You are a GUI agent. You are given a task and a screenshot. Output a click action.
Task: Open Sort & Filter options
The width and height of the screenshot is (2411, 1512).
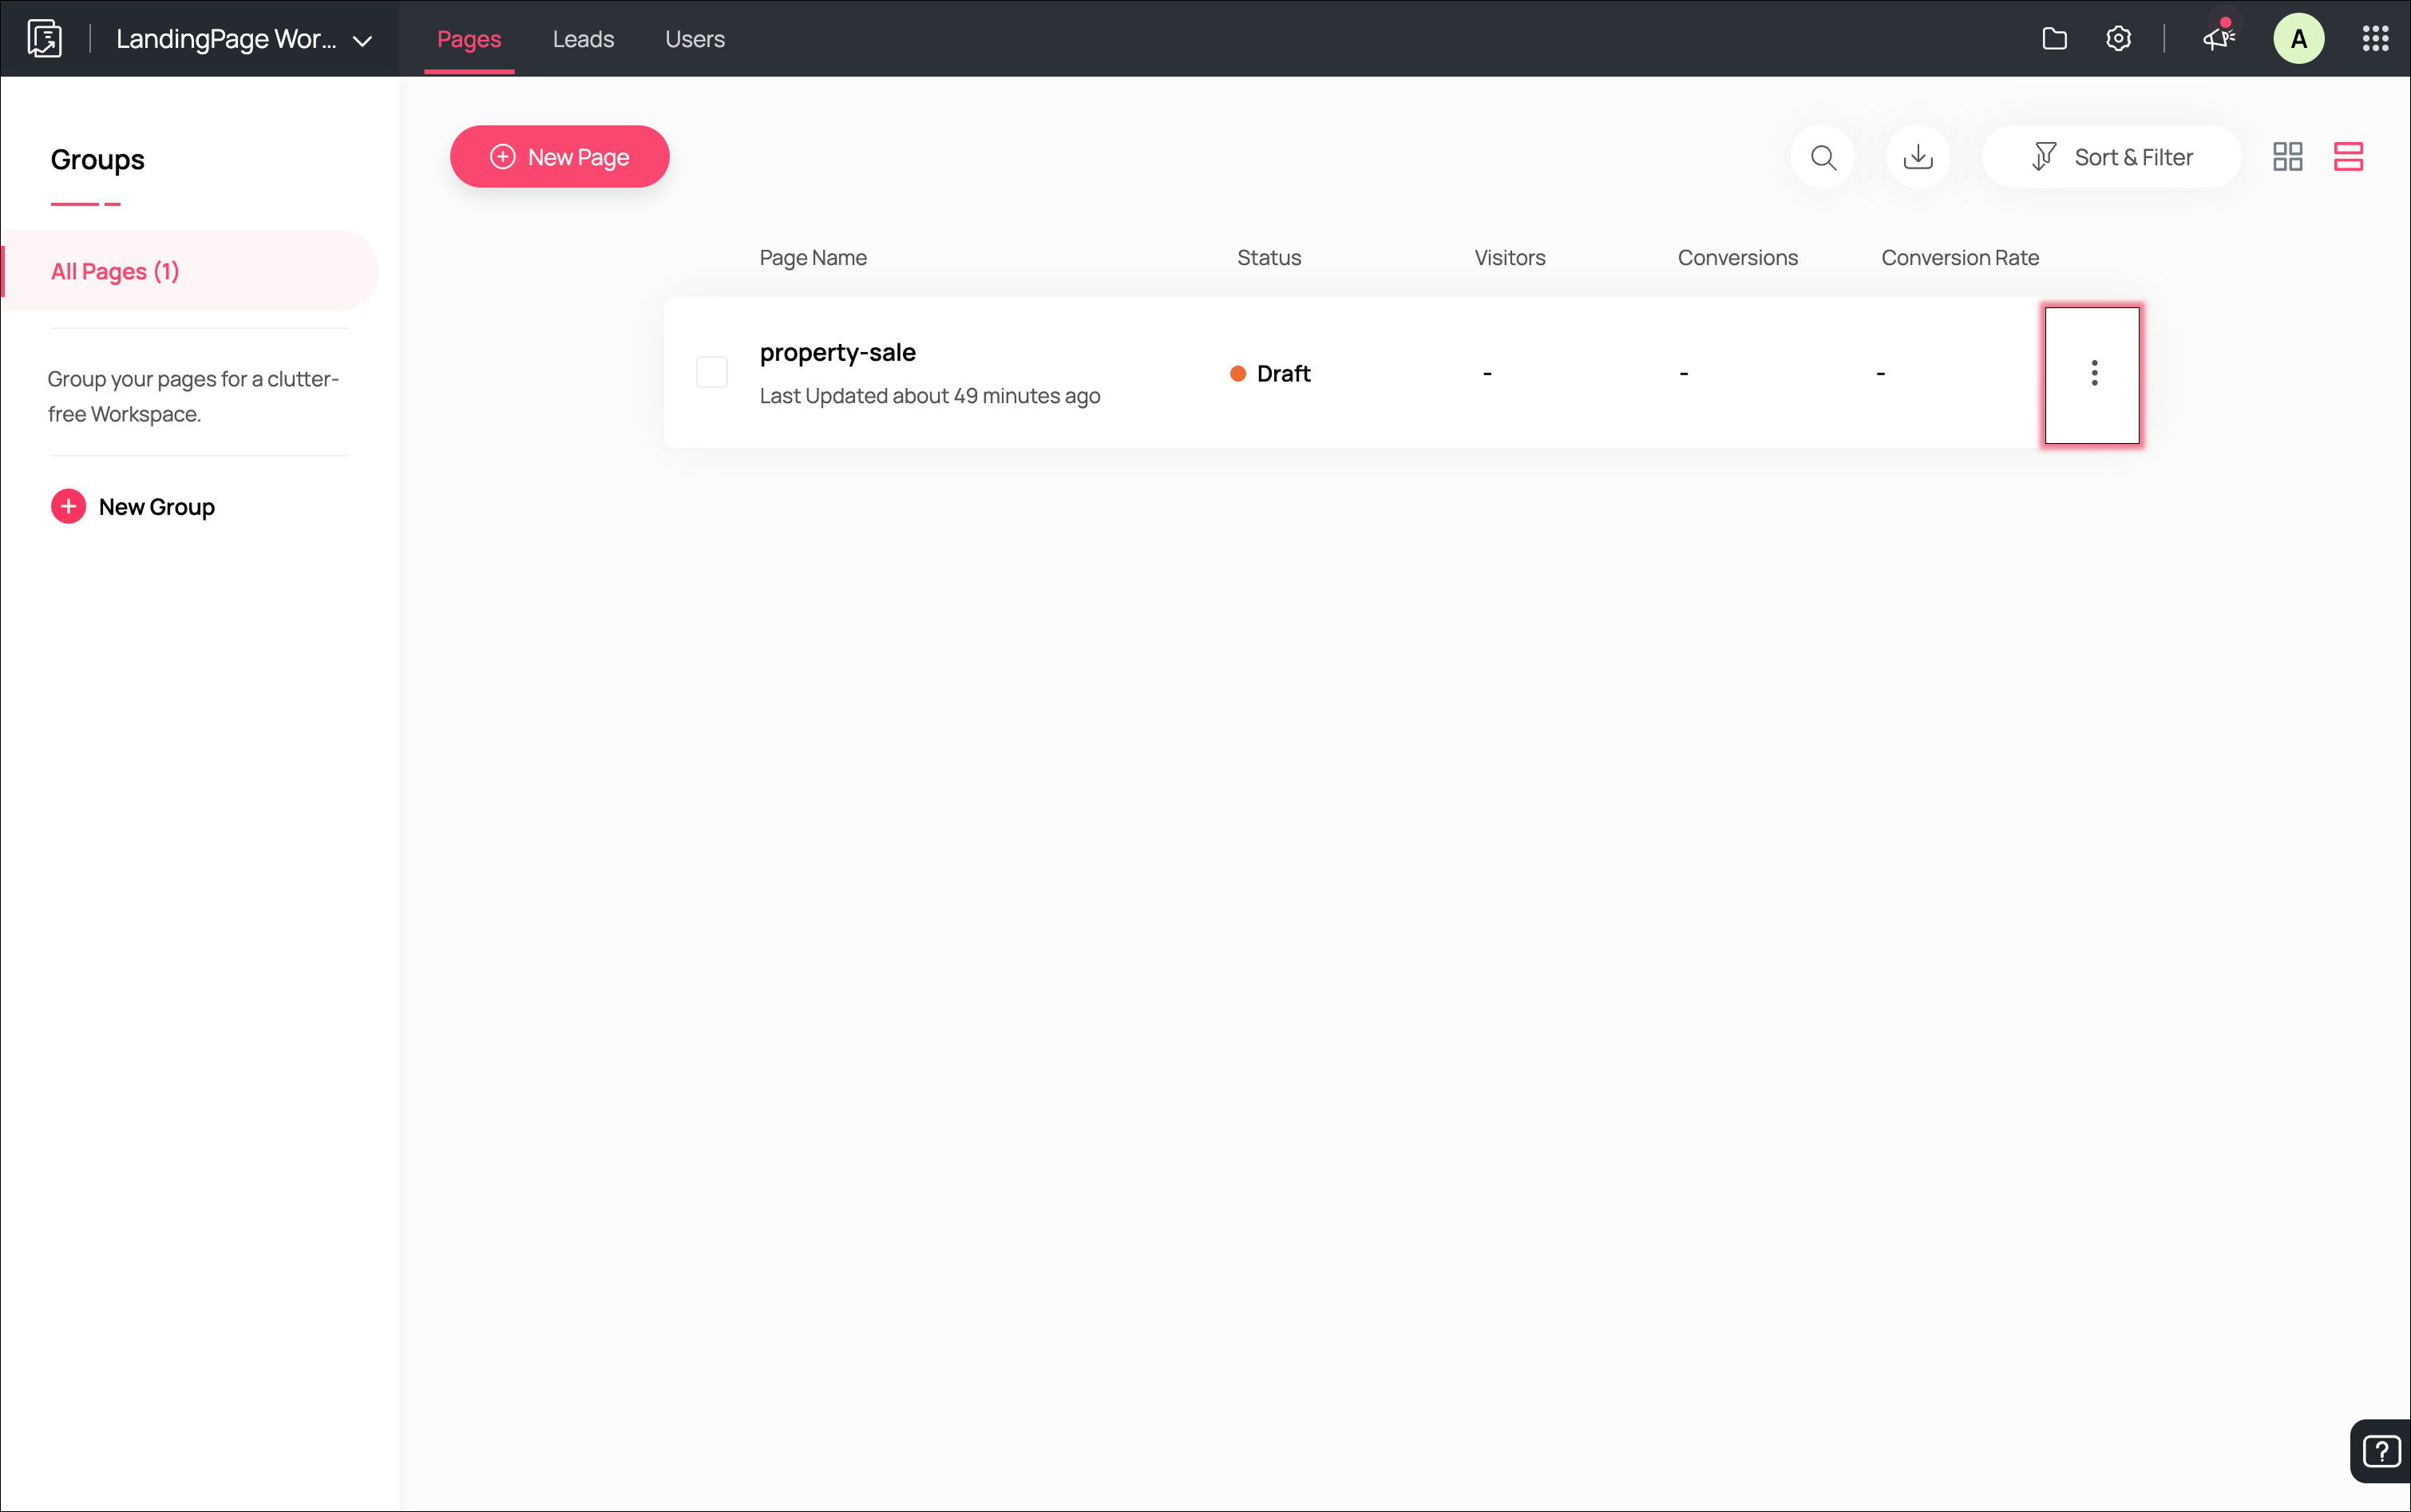(2112, 157)
